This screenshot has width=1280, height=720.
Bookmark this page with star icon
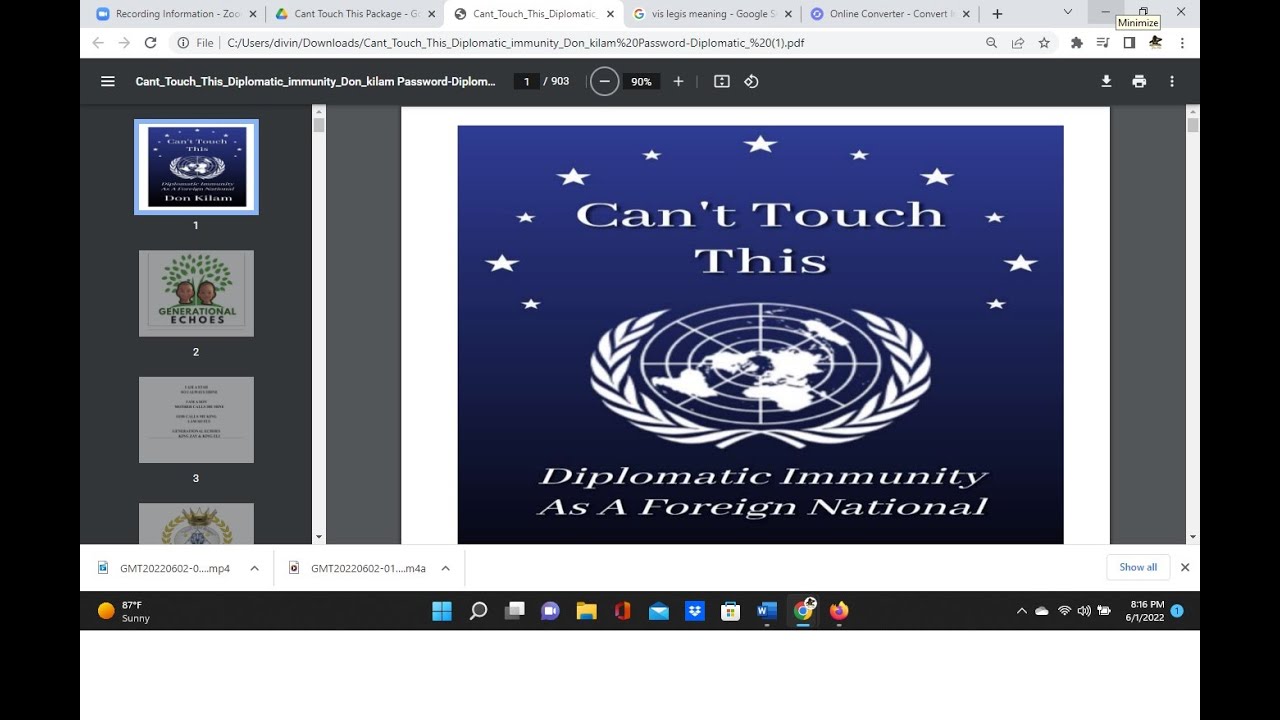click(1044, 43)
